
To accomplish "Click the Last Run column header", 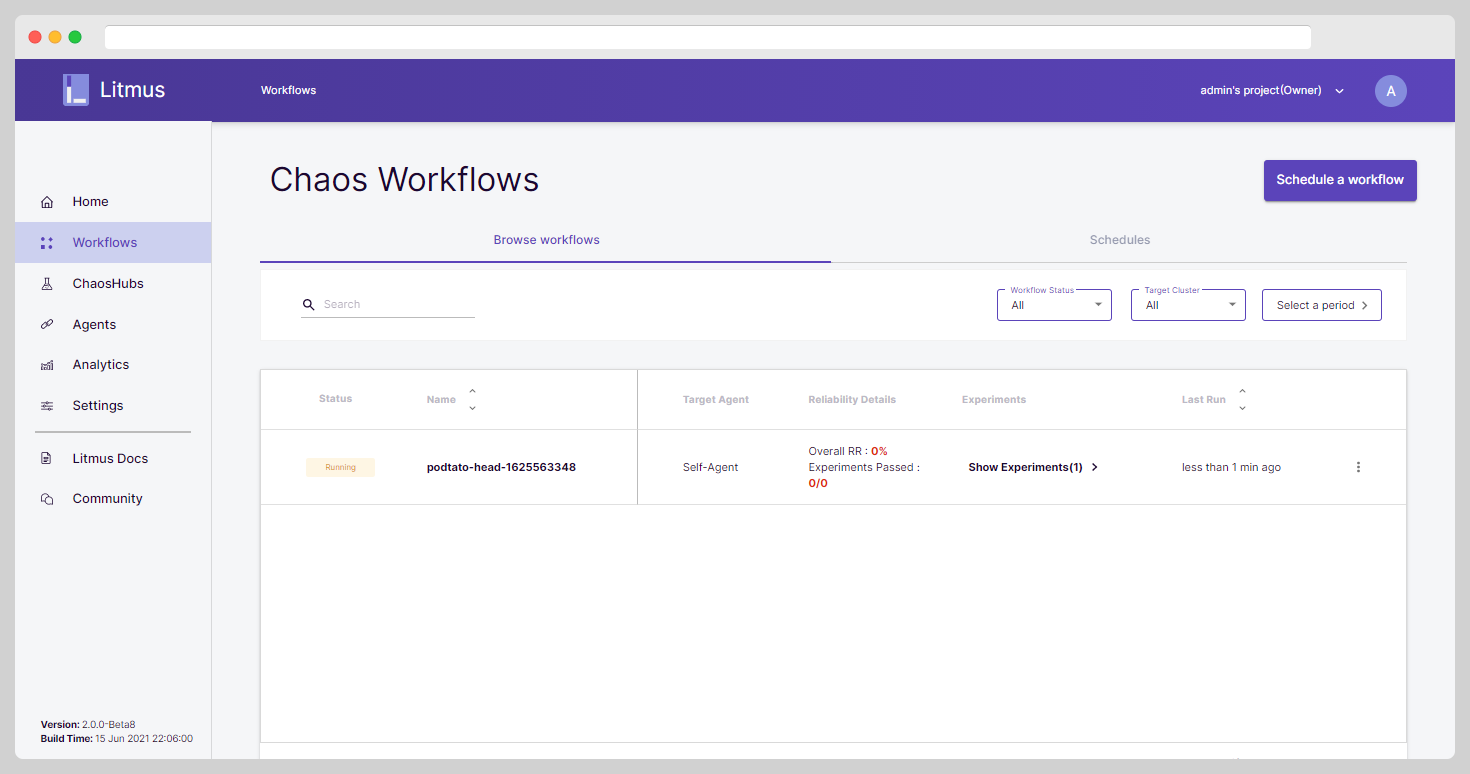I will pyautogui.click(x=1203, y=400).
